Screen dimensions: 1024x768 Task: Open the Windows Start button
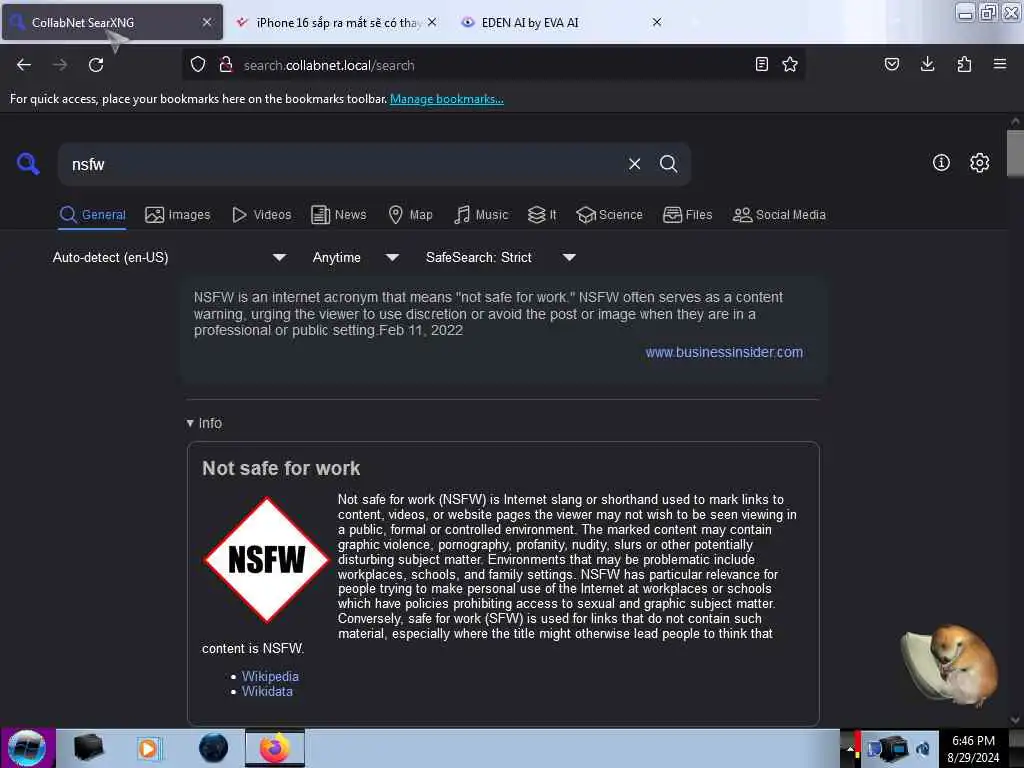point(27,748)
